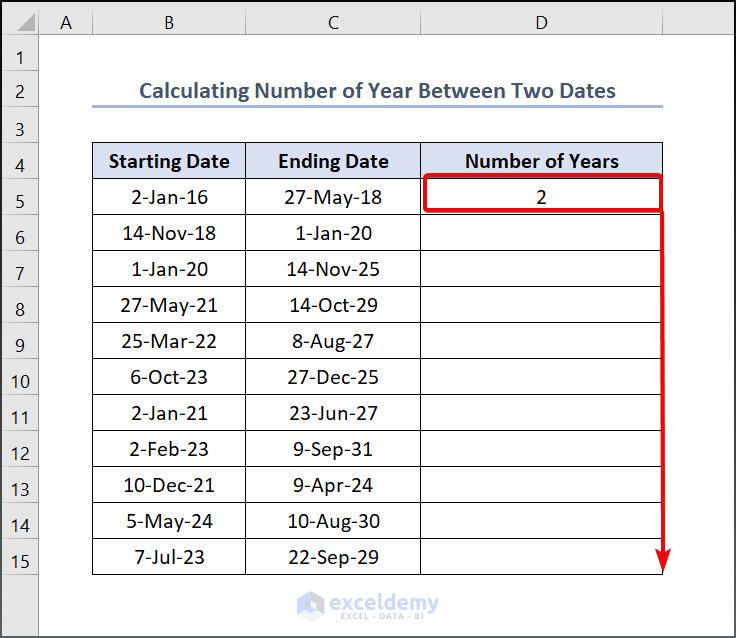Select empty Number of Years cell beside 14-Oct-29
Viewport: 736px width, 638px height.
541,305
